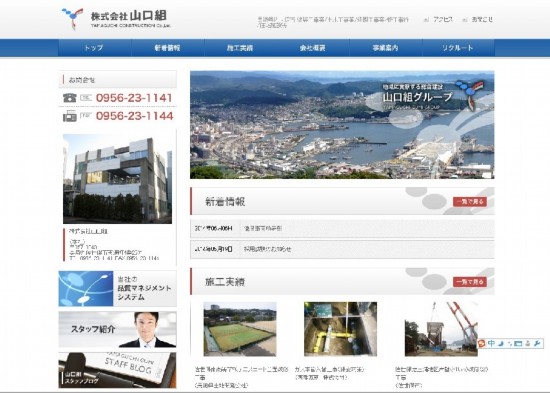Open the 品質マネジメントシステム banner
Viewport: 550px width, 393px height.
118,288
